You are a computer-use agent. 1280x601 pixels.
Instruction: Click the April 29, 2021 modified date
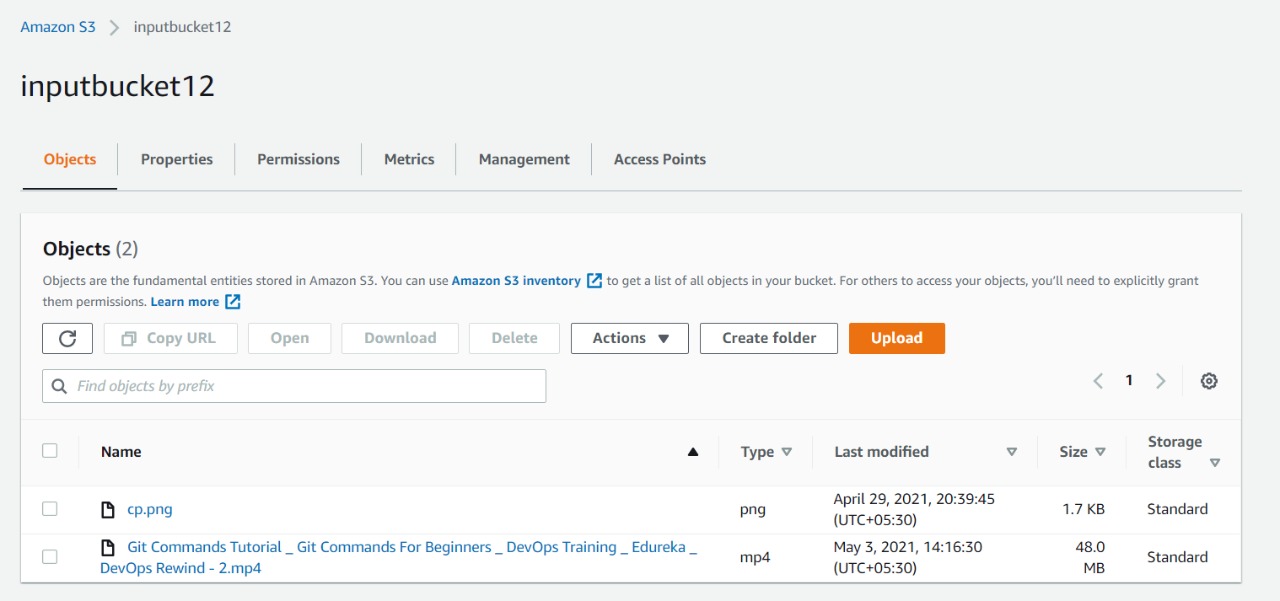(x=914, y=509)
